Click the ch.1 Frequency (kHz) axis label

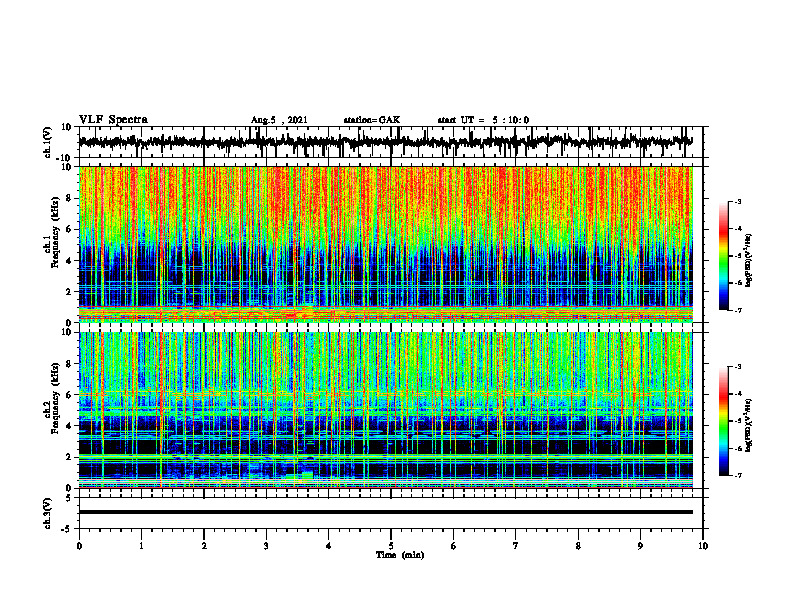pyautogui.click(x=52, y=232)
